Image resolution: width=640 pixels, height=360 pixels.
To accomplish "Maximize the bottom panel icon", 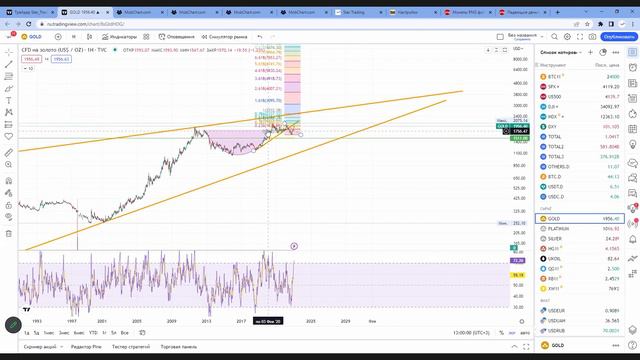I will pyautogui.click(x=526, y=347).
